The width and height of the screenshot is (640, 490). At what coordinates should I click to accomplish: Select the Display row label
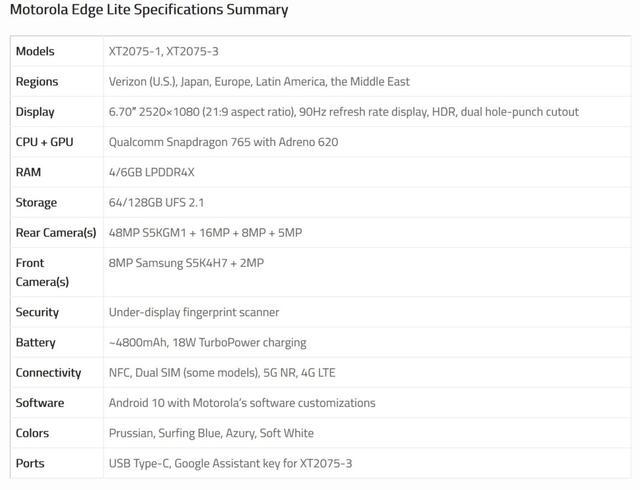point(35,112)
